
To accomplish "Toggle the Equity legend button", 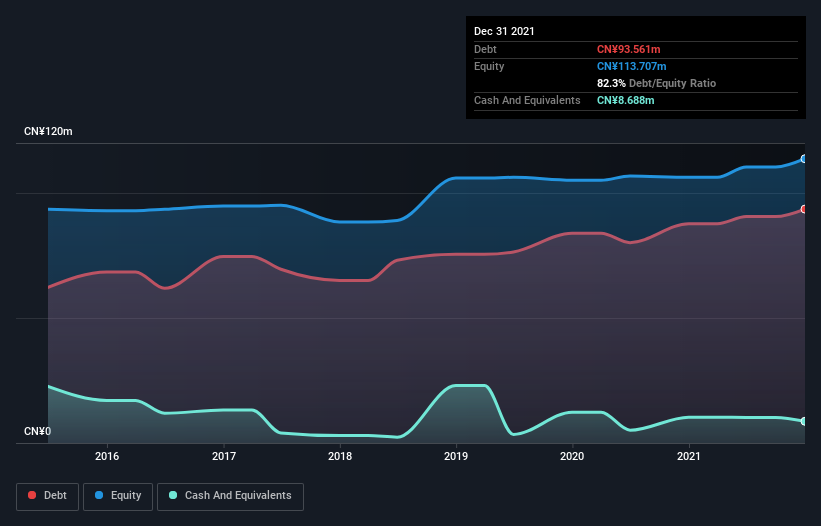I will point(118,496).
